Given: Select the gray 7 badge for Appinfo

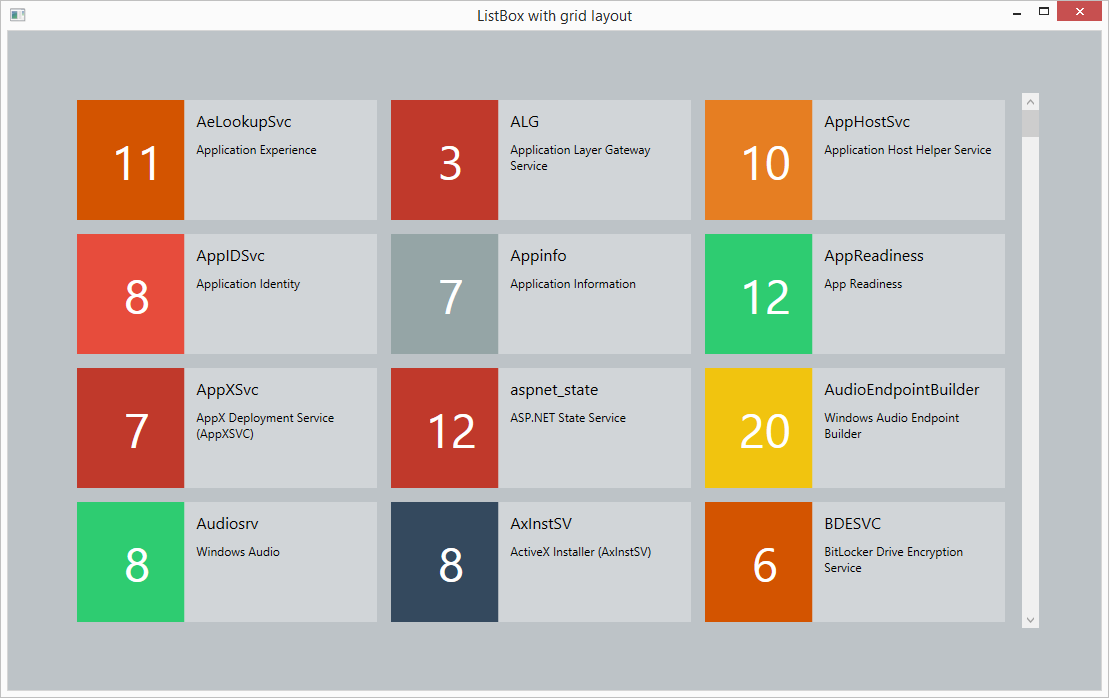Looking at the screenshot, I should [x=444, y=294].
